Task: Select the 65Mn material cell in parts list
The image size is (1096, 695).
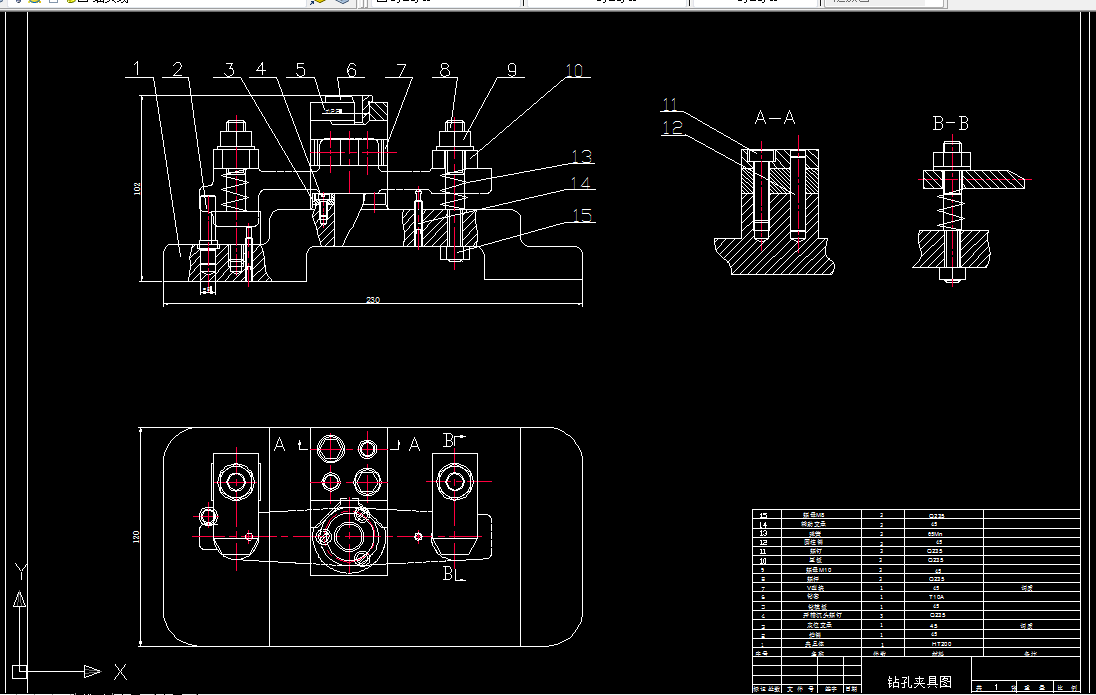Action: (935, 533)
